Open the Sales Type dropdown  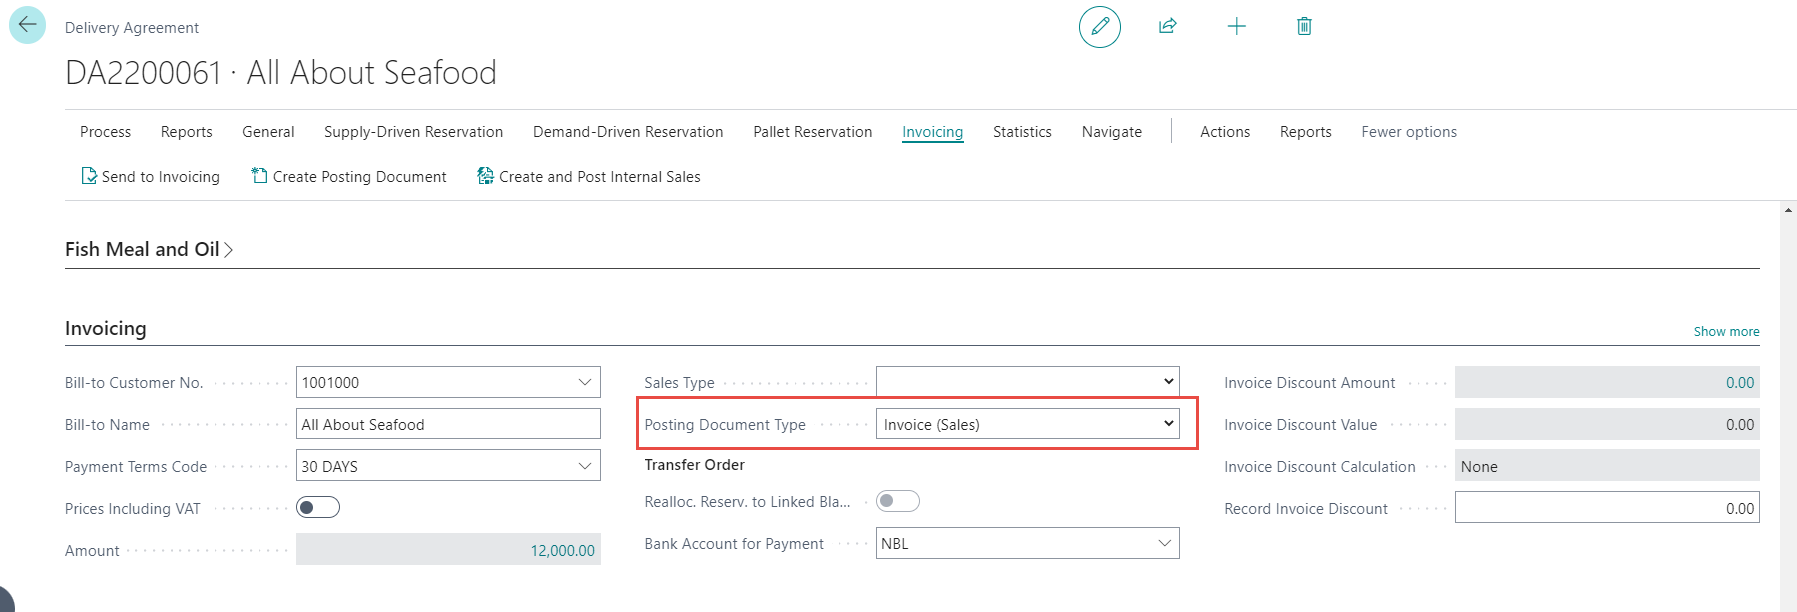(x=1027, y=382)
